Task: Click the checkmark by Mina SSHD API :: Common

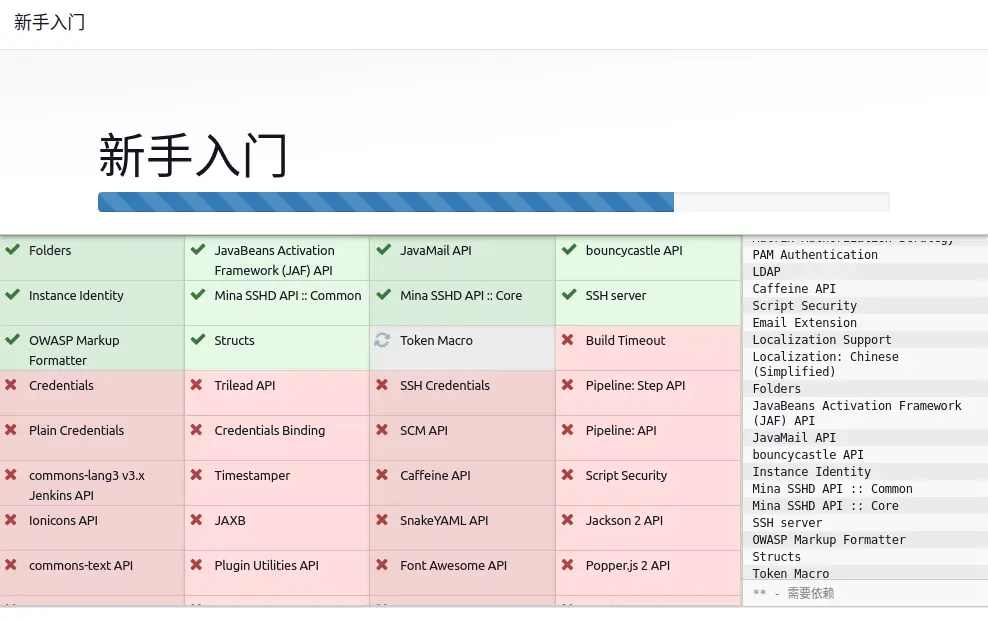Action: pos(198,294)
